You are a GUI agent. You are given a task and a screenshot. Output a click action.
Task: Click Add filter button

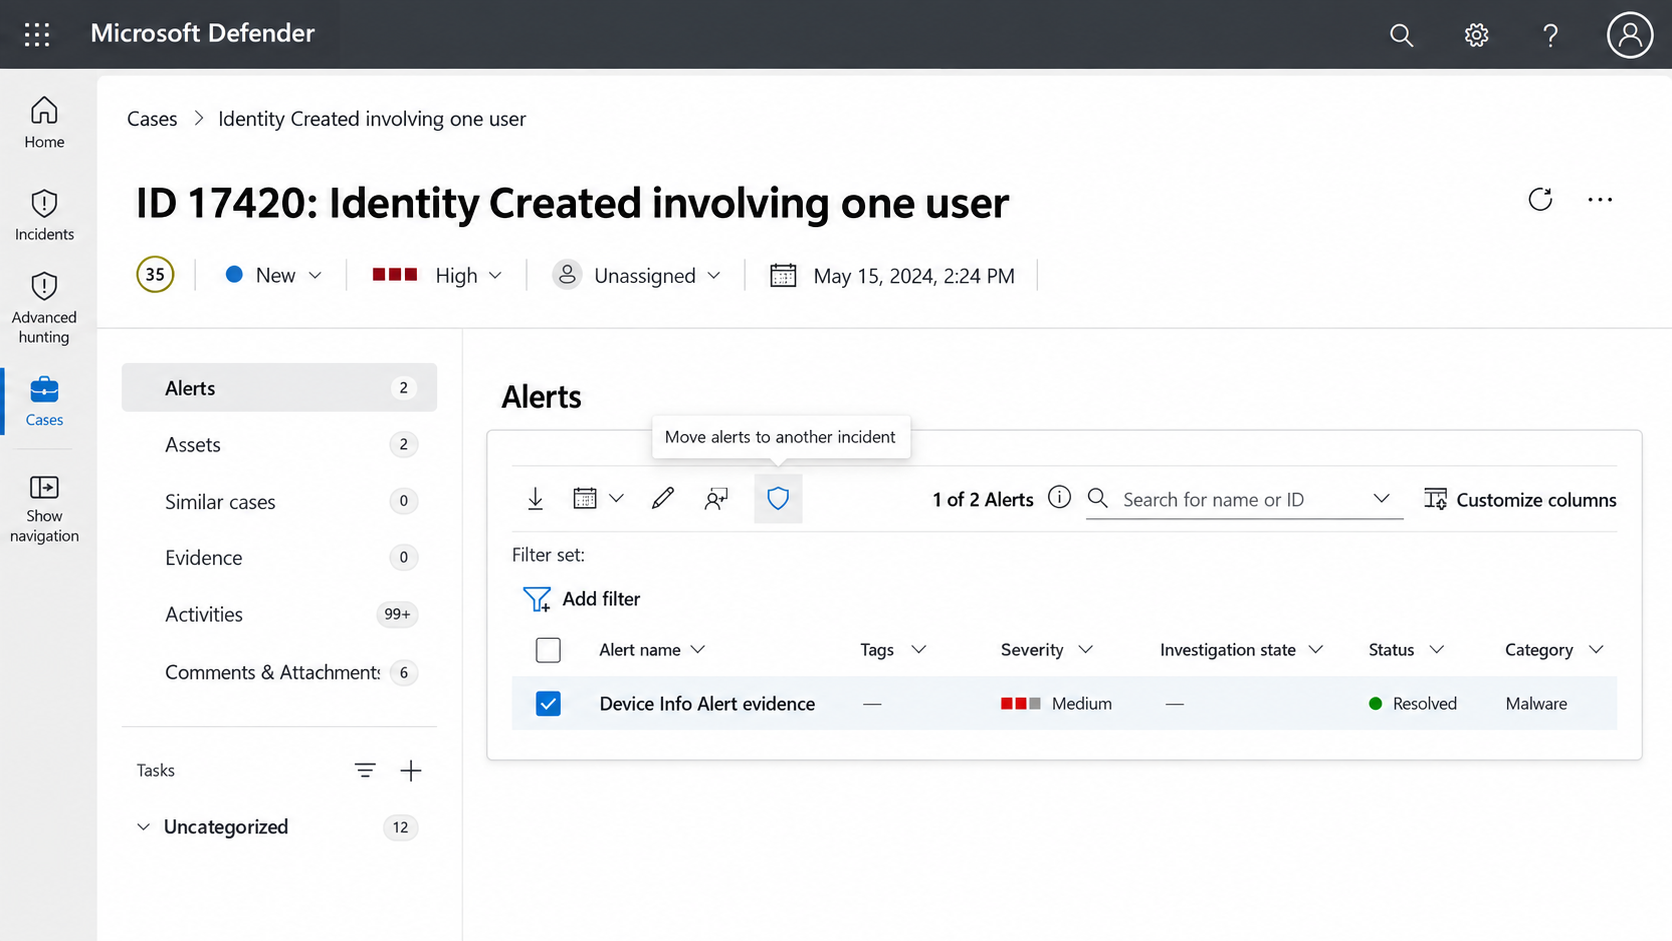[581, 598]
